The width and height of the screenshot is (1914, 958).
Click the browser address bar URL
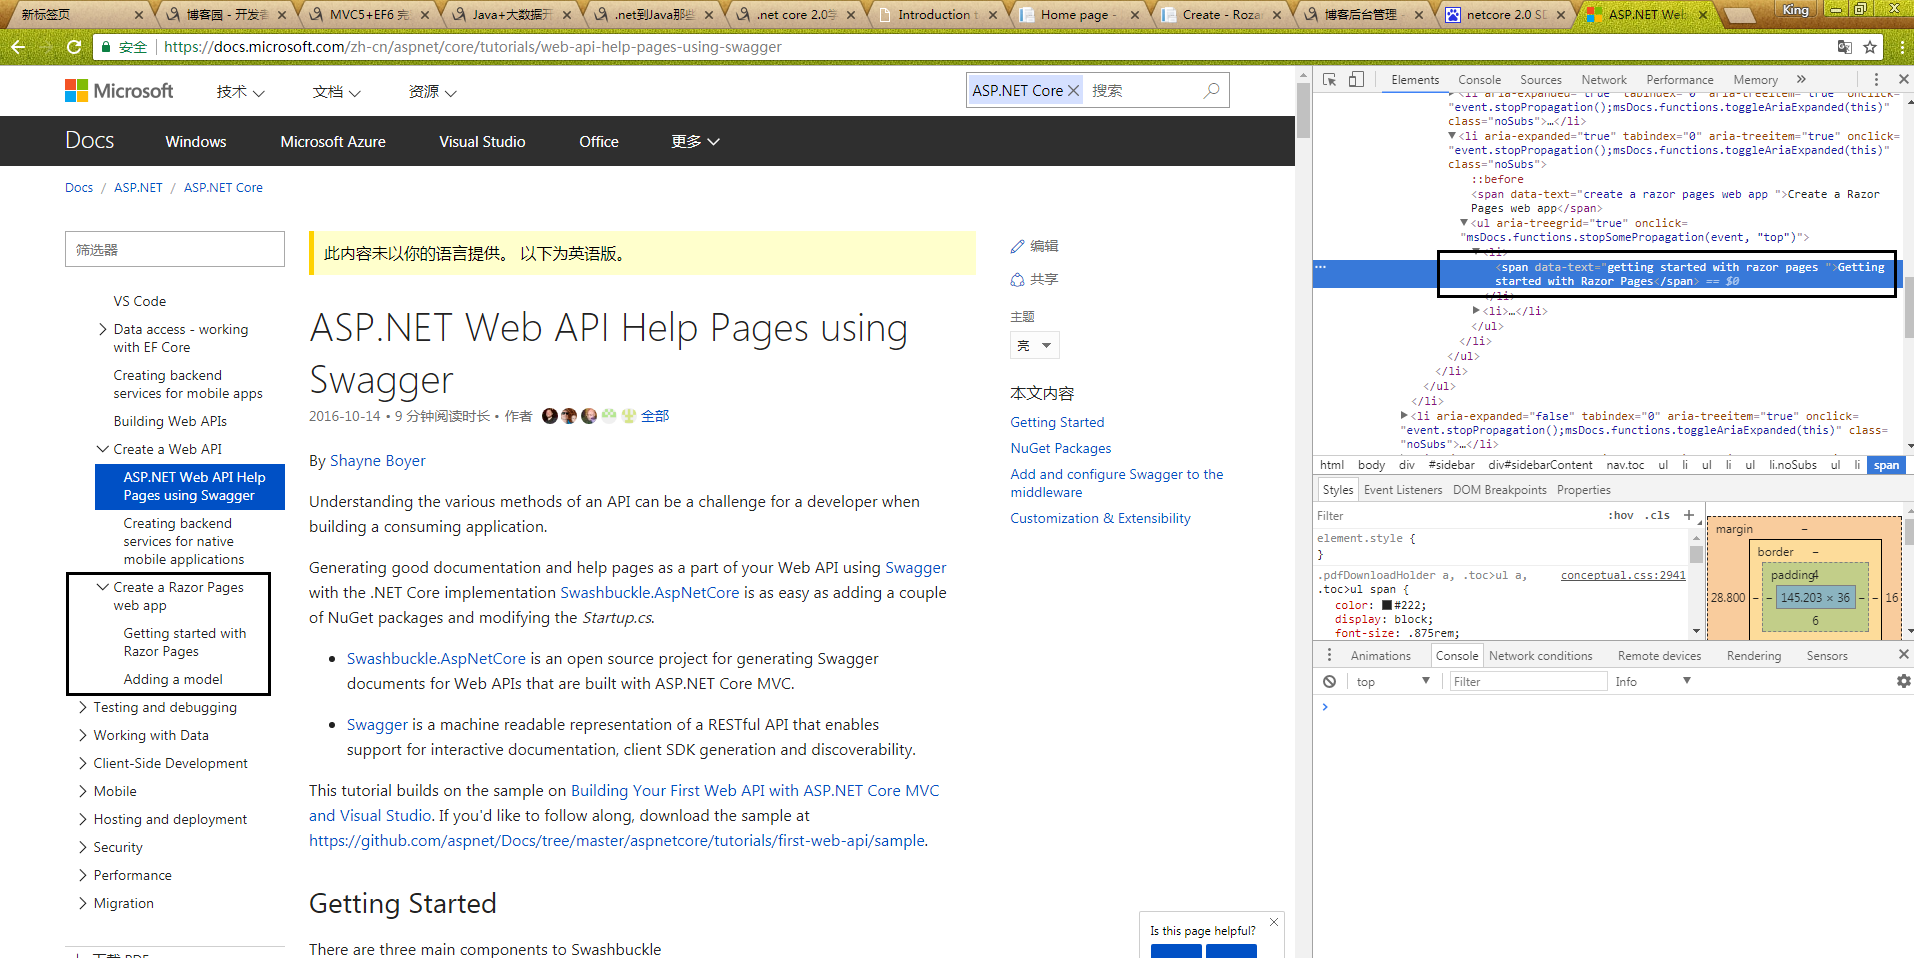[x=472, y=47]
